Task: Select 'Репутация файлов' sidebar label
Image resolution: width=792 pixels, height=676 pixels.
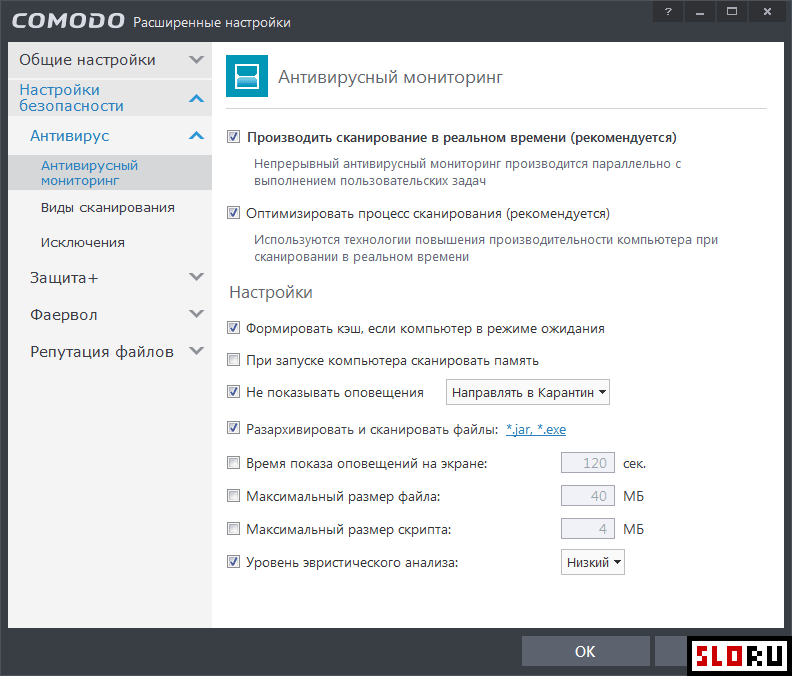Action: click(x=102, y=351)
